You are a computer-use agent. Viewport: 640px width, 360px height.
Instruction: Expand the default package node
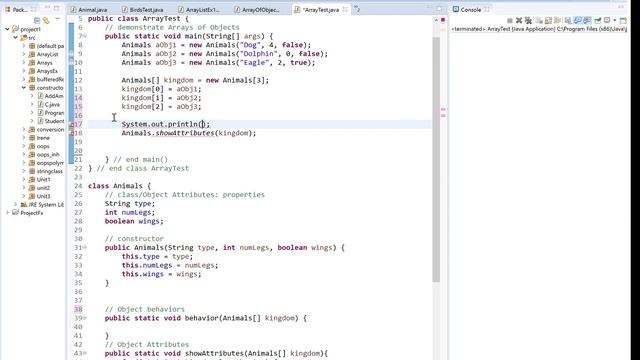[x=24, y=46]
